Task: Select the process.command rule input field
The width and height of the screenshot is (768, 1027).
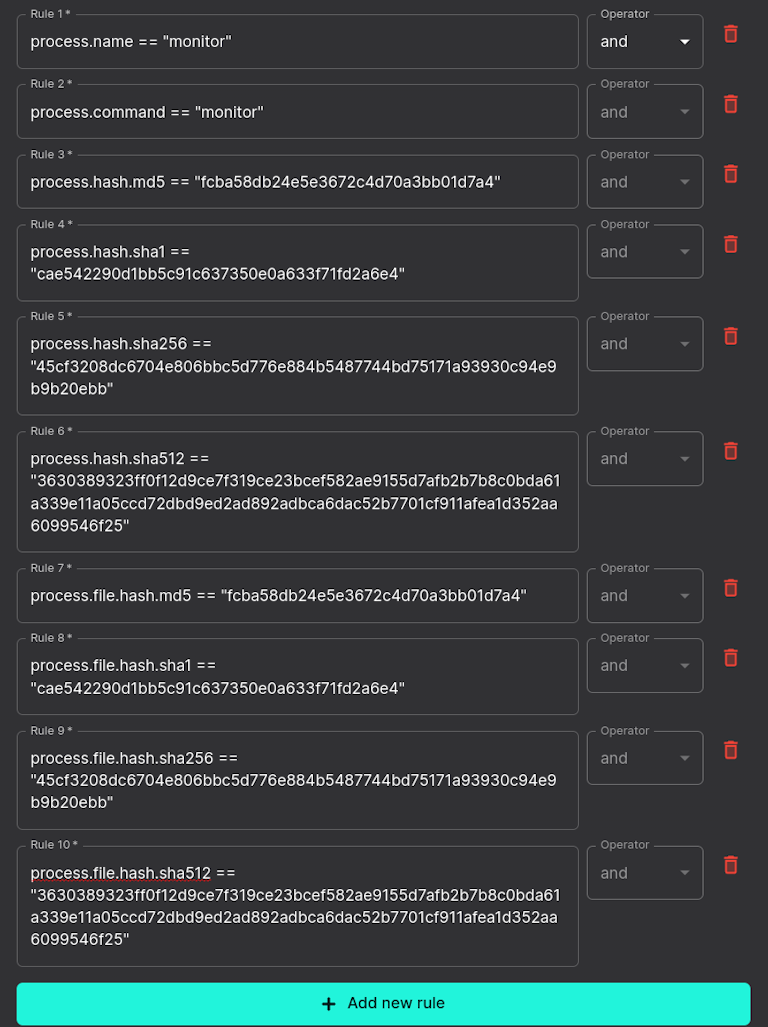Action: [296, 111]
